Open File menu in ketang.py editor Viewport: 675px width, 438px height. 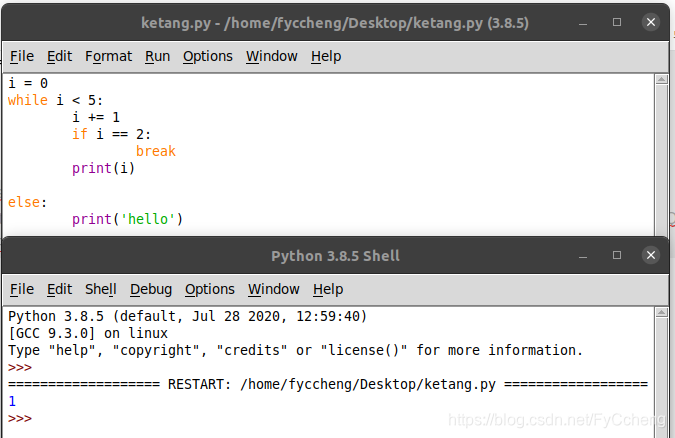(x=22, y=56)
